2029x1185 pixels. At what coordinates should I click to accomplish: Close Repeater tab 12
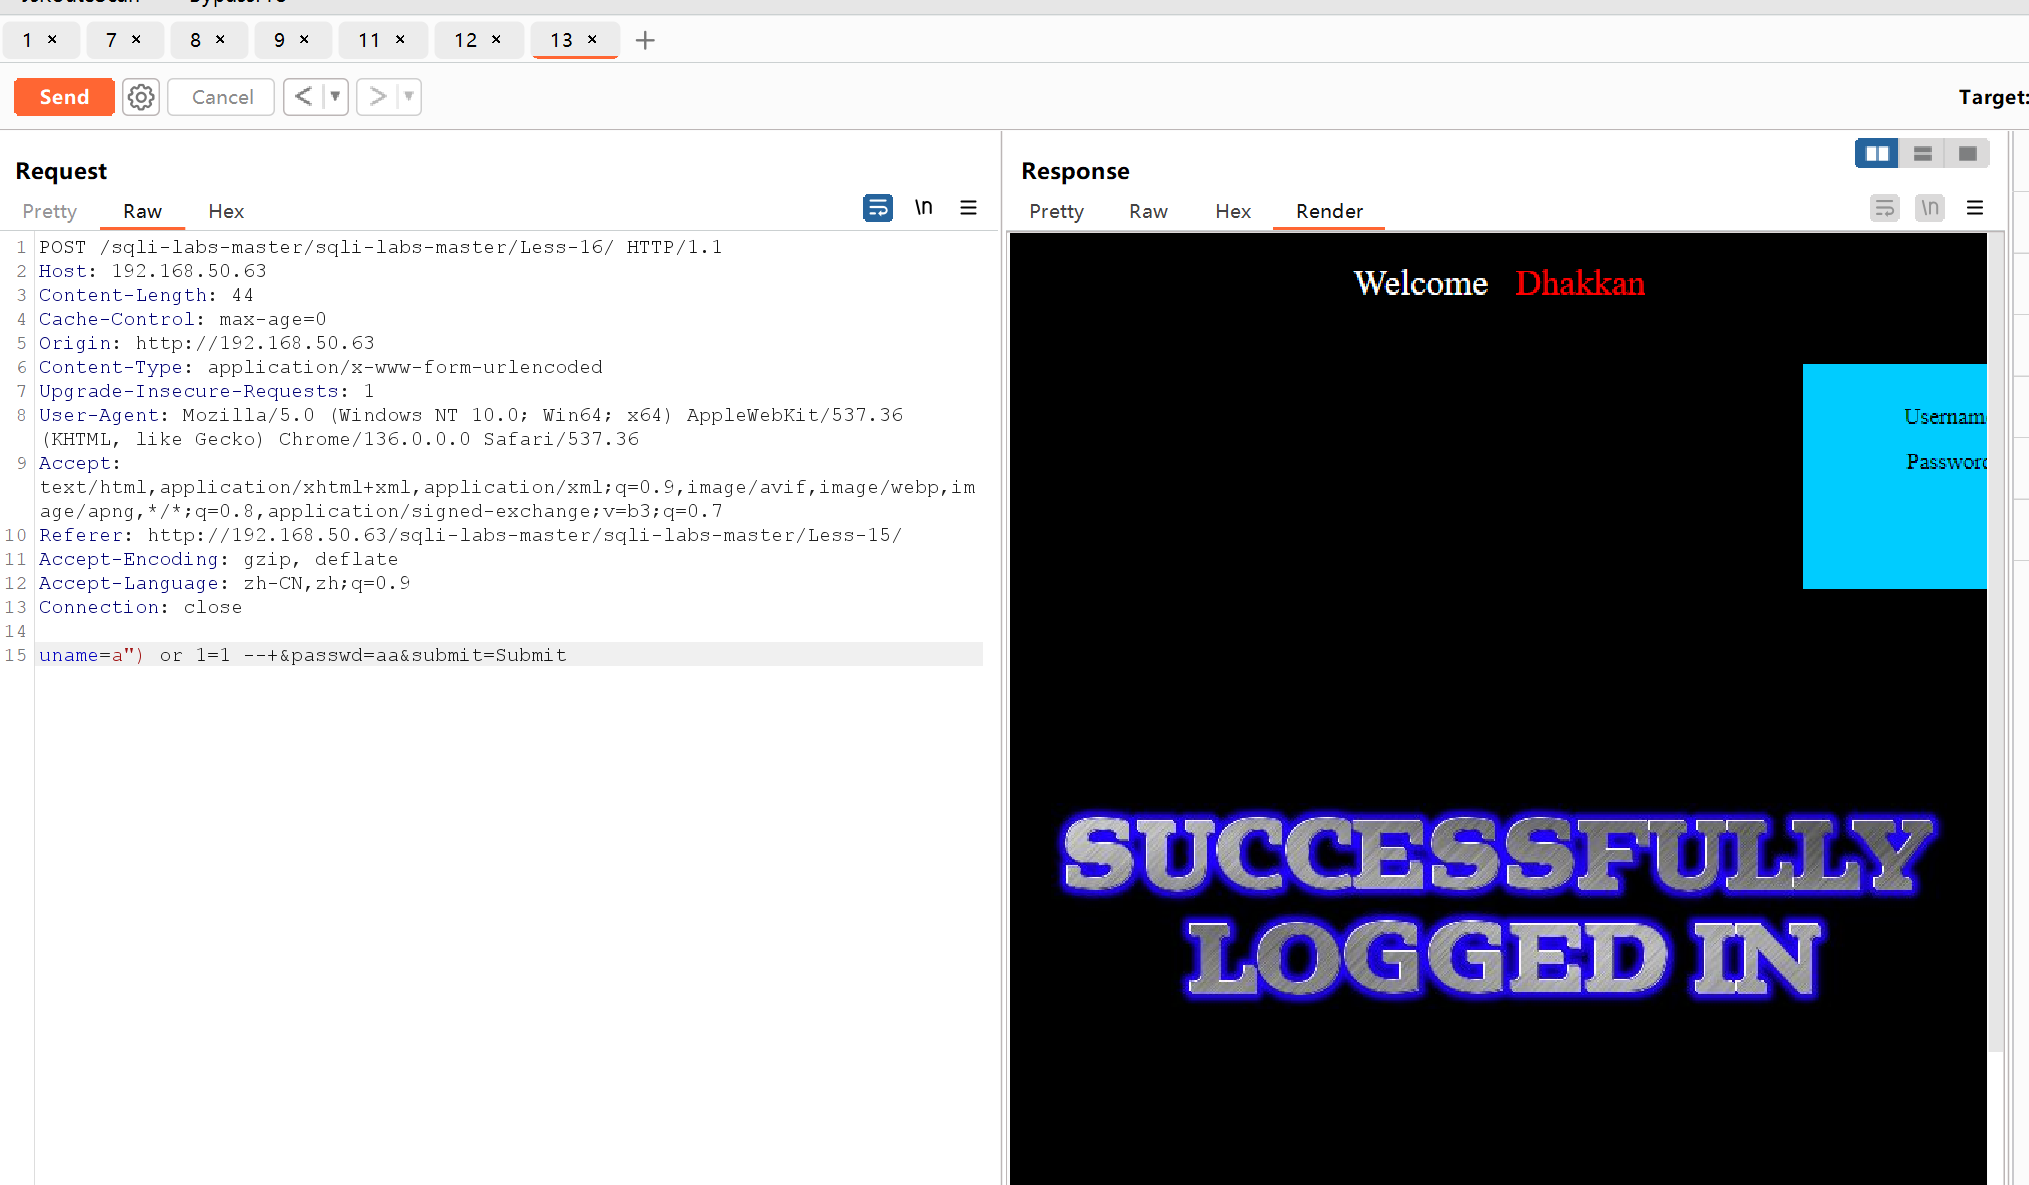click(496, 40)
